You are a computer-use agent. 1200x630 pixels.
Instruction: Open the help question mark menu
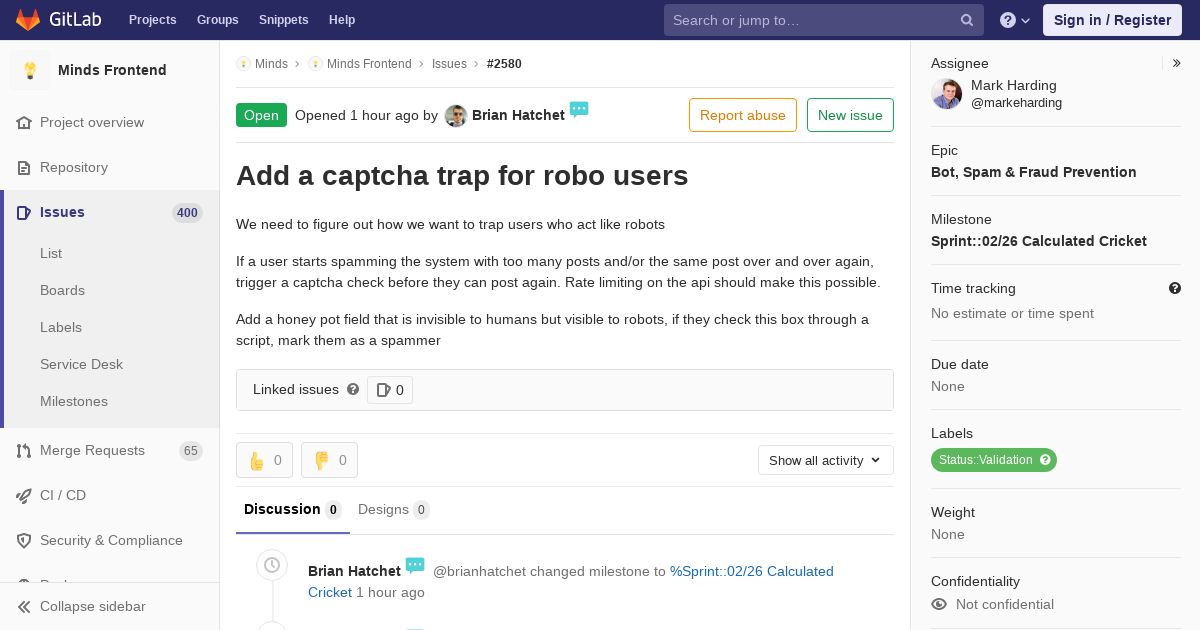point(1015,20)
